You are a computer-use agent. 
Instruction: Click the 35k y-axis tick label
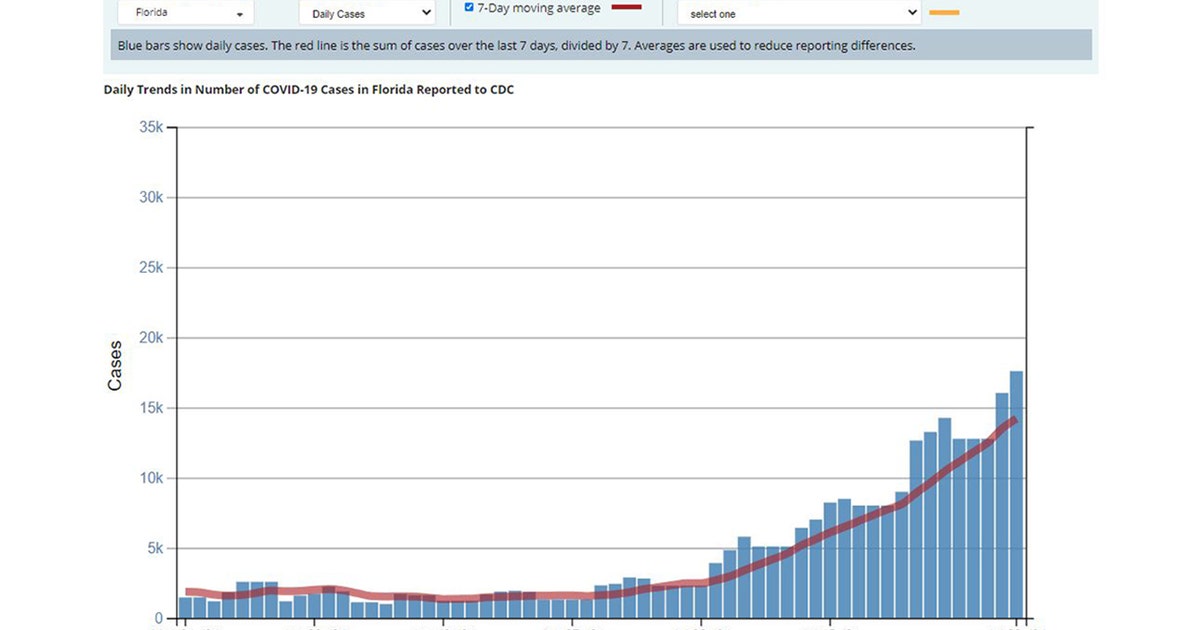[151, 128]
